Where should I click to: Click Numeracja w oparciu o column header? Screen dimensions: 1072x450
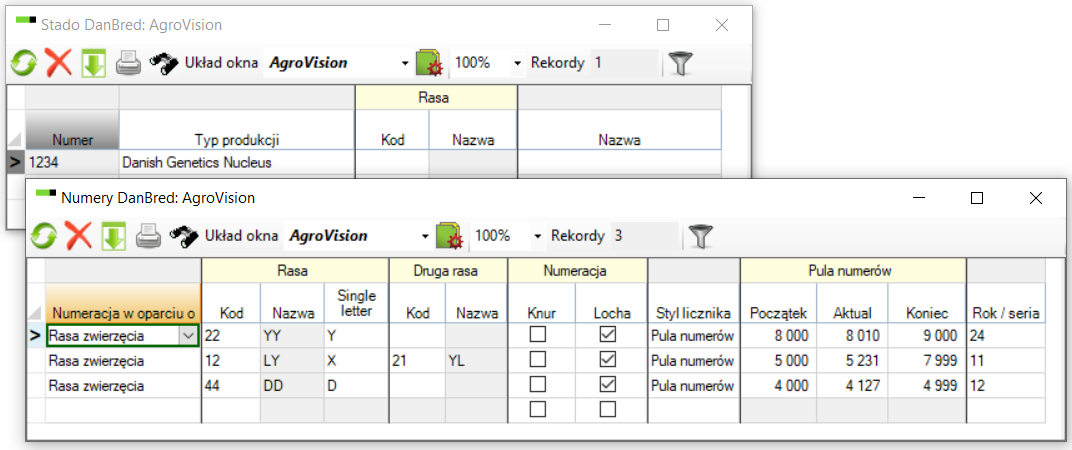point(124,302)
